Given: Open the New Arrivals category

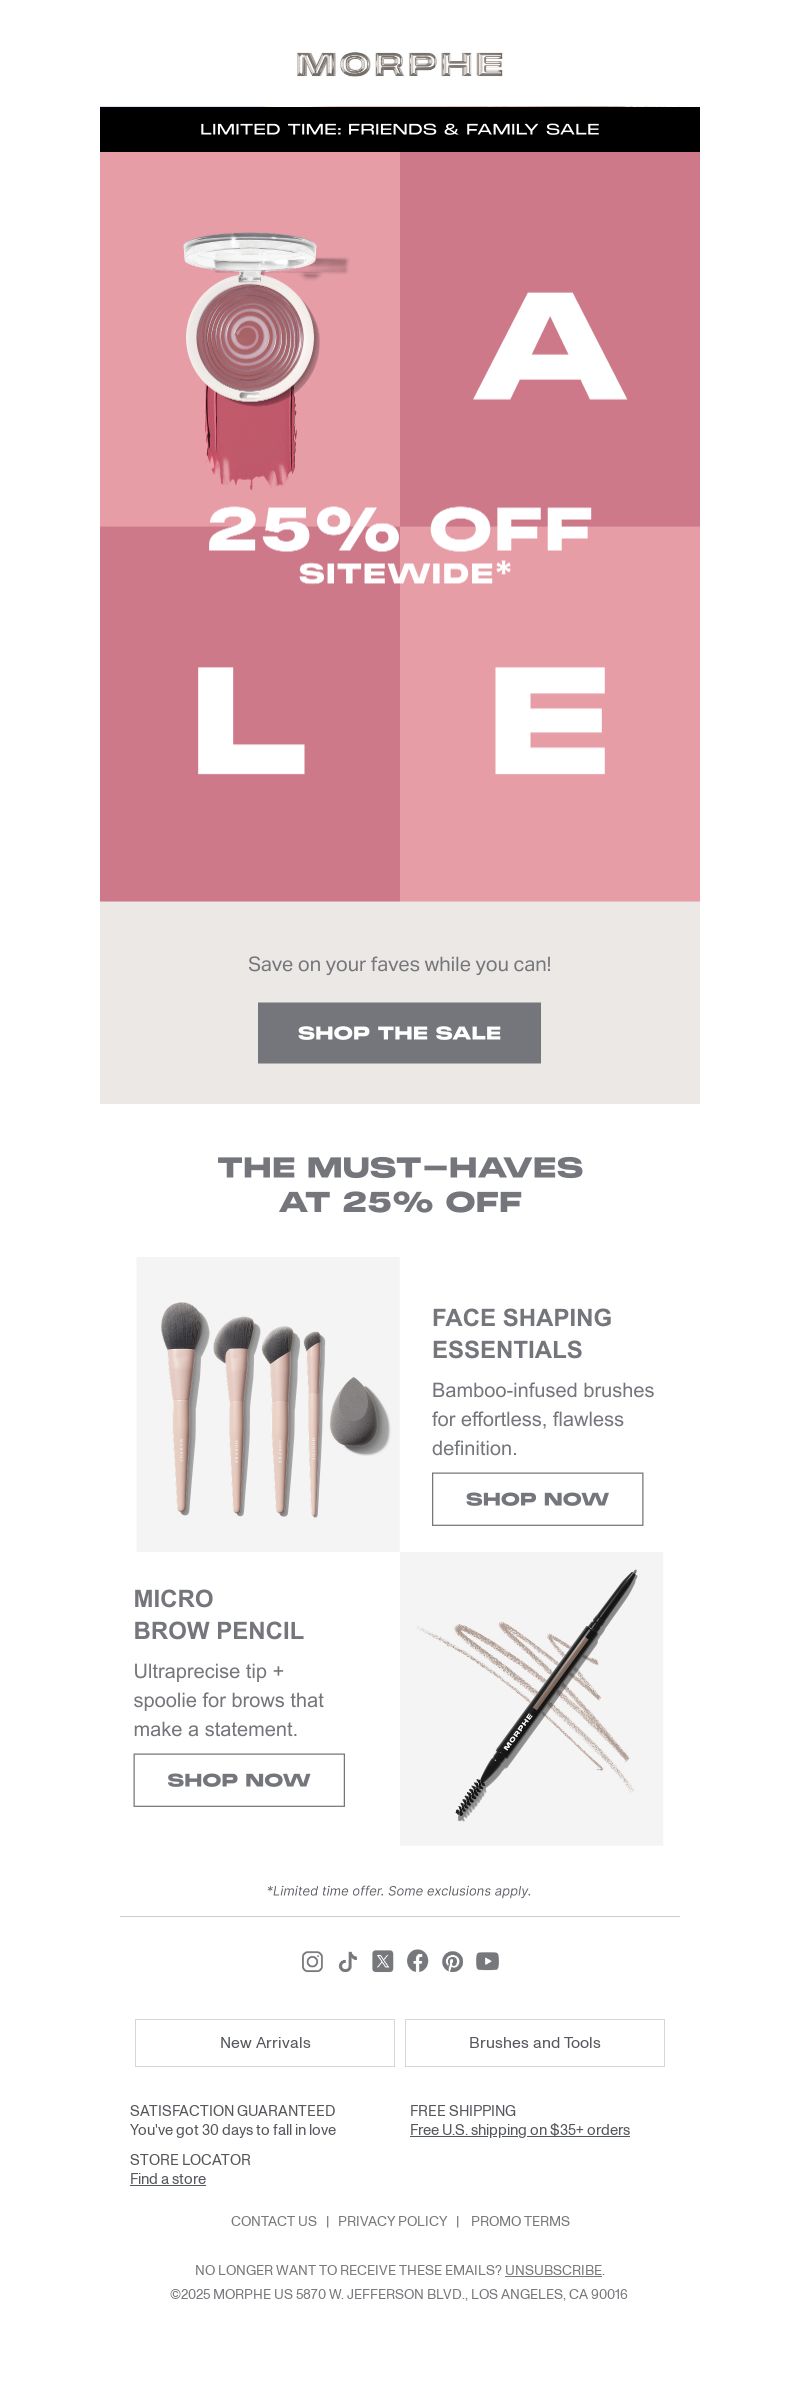Looking at the screenshot, I should pyautogui.click(x=265, y=2043).
